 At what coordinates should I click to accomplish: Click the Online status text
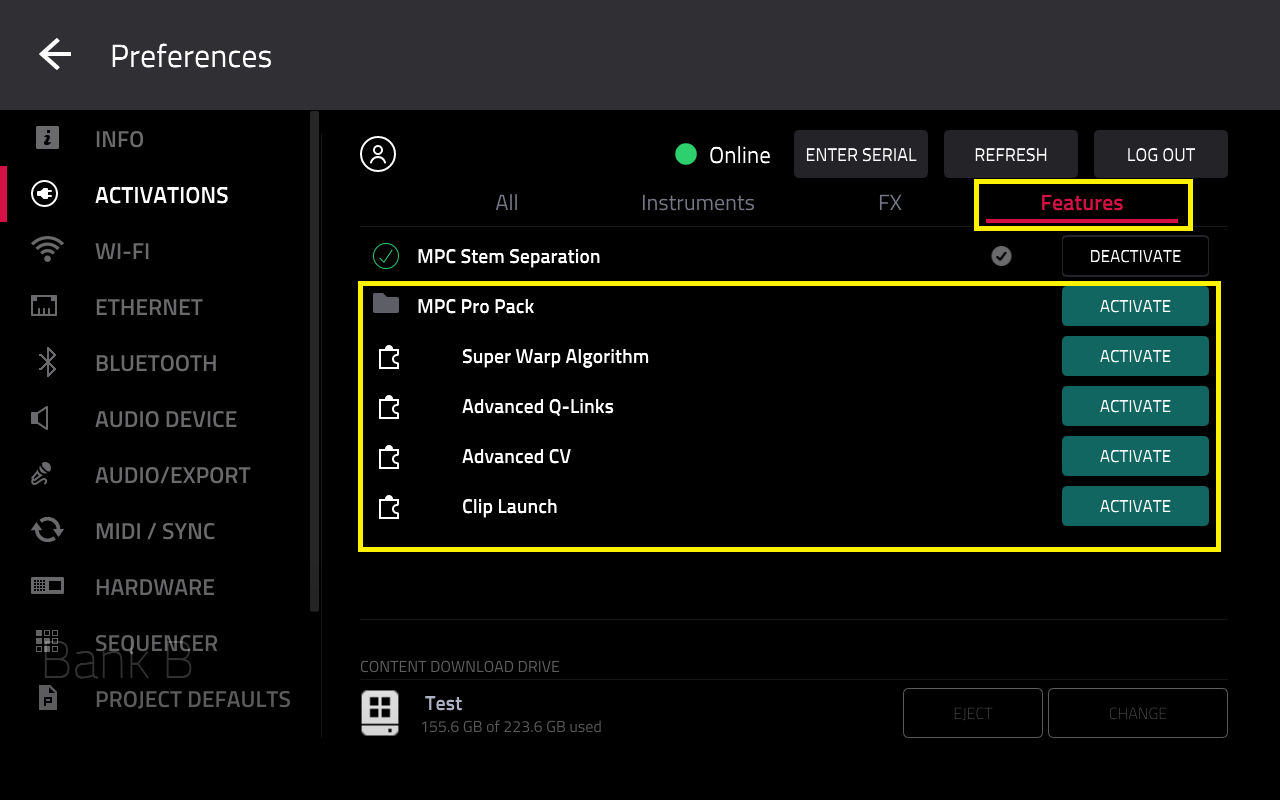tap(740, 155)
